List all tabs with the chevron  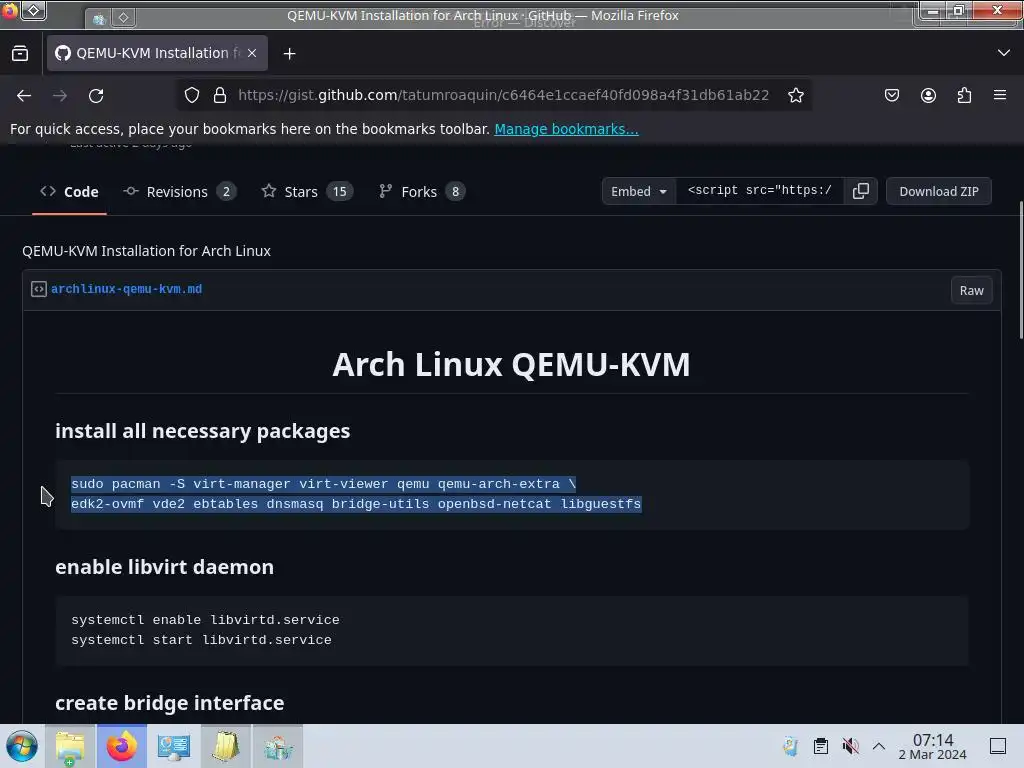click(1004, 53)
